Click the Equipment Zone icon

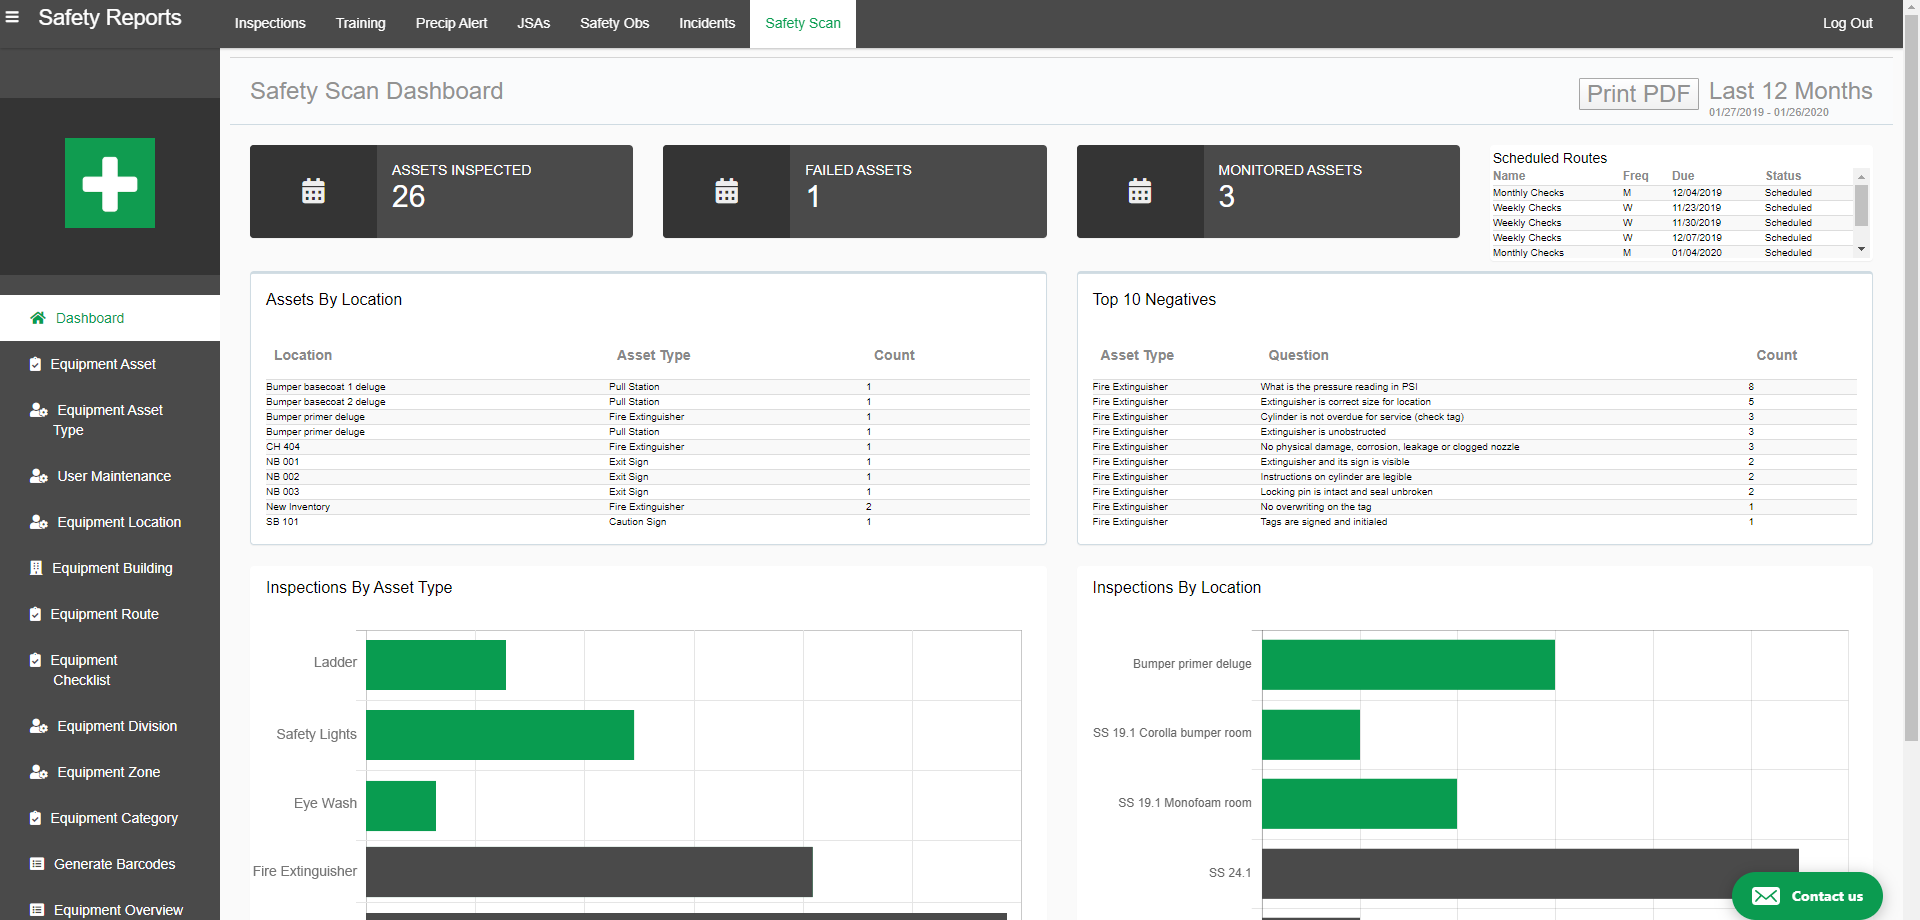[39, 772]
